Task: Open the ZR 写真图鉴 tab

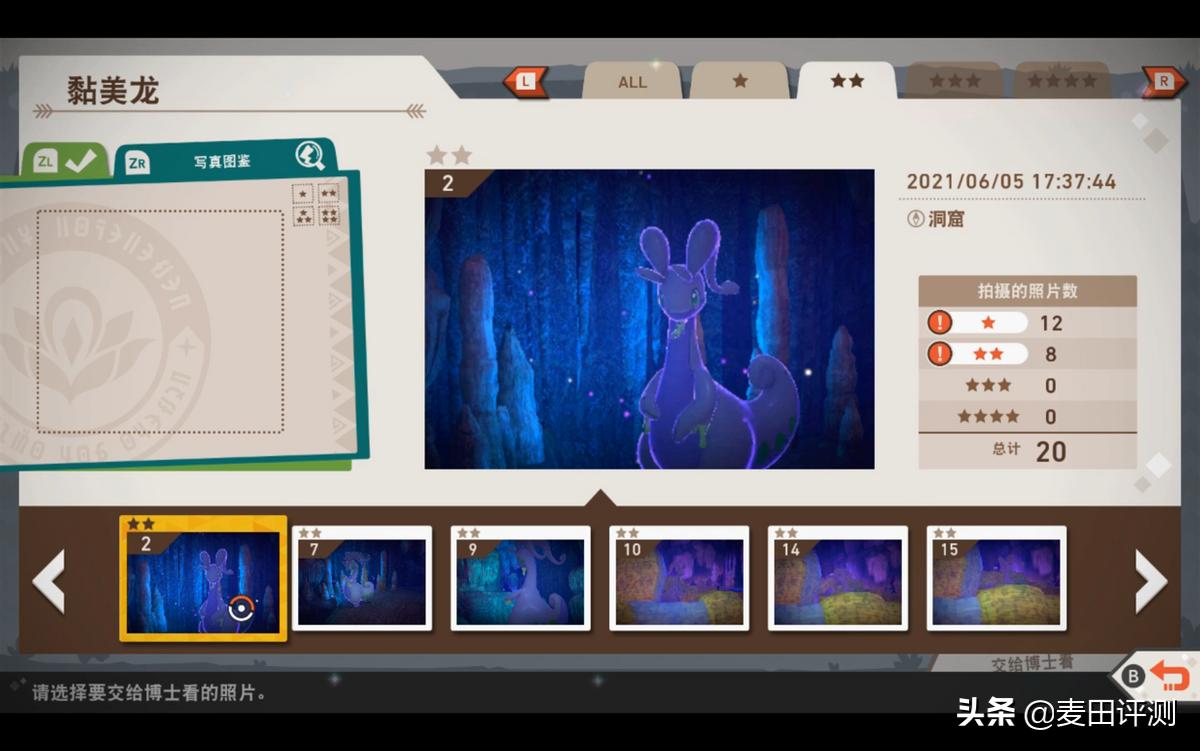Action: tap(224, 160)
